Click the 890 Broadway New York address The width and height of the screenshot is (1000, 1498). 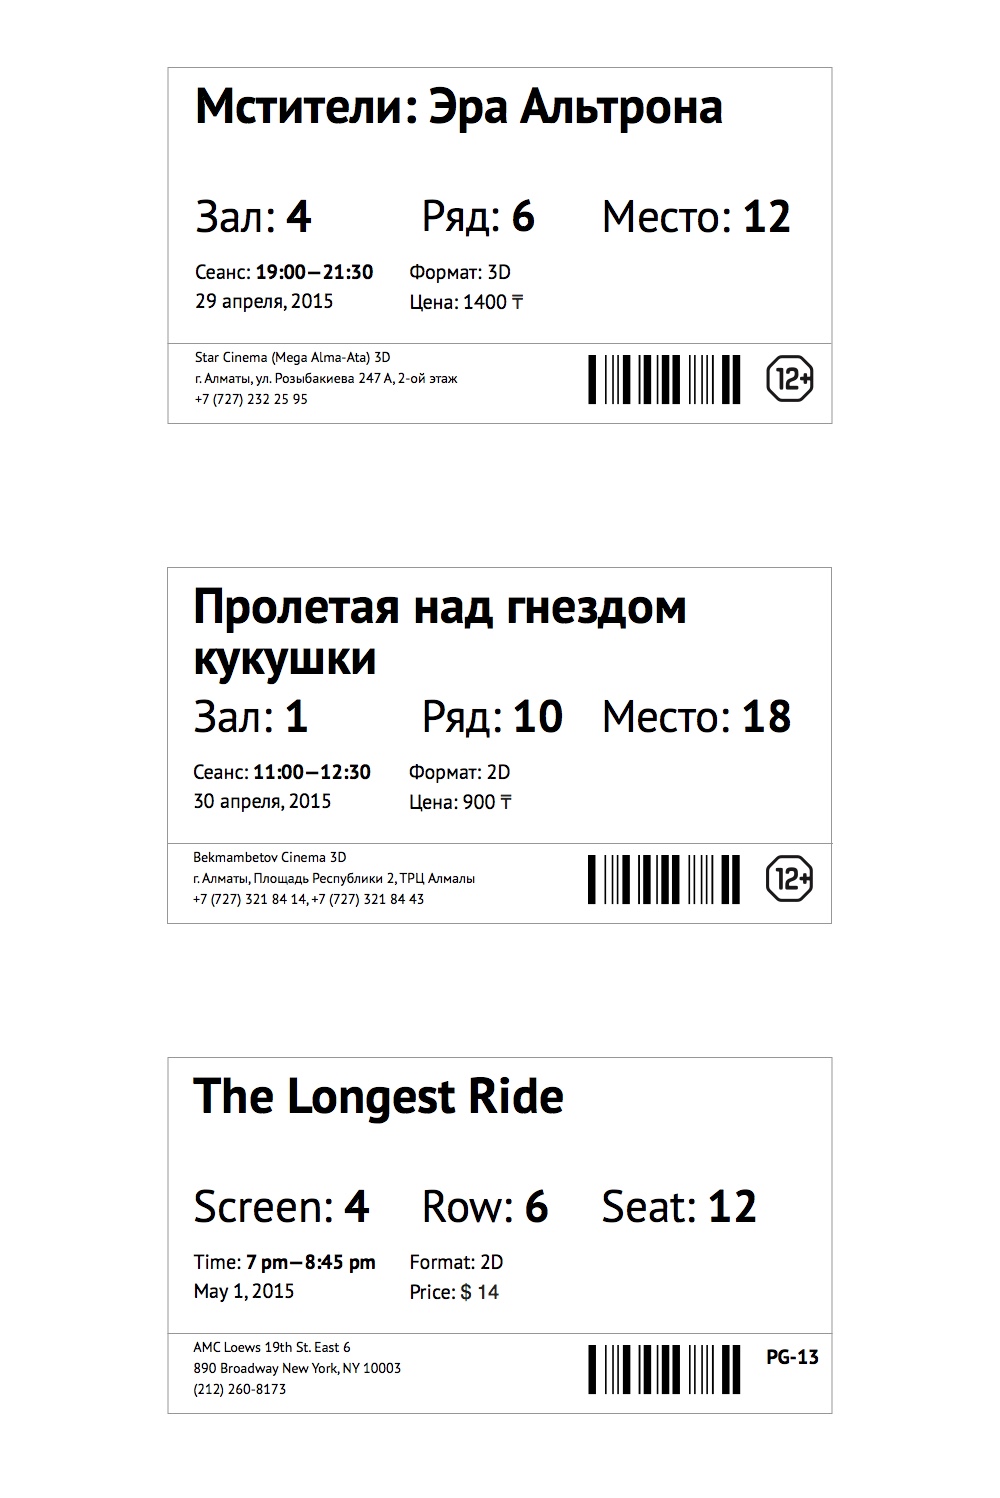pos(297,1368)
